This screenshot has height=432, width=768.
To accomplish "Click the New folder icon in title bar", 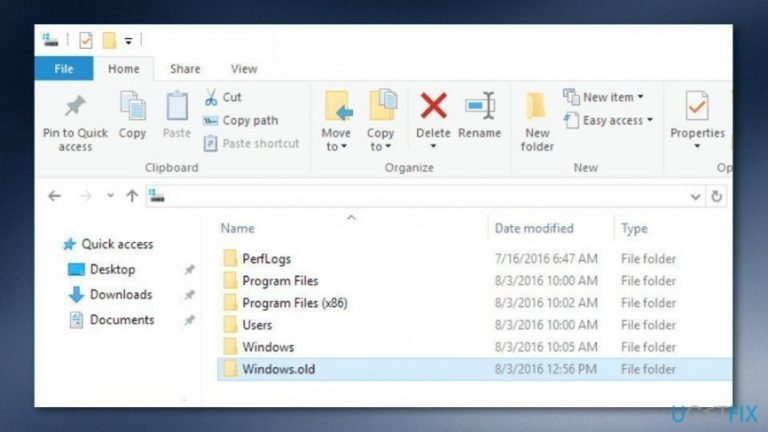I will [x=109, y=40].
